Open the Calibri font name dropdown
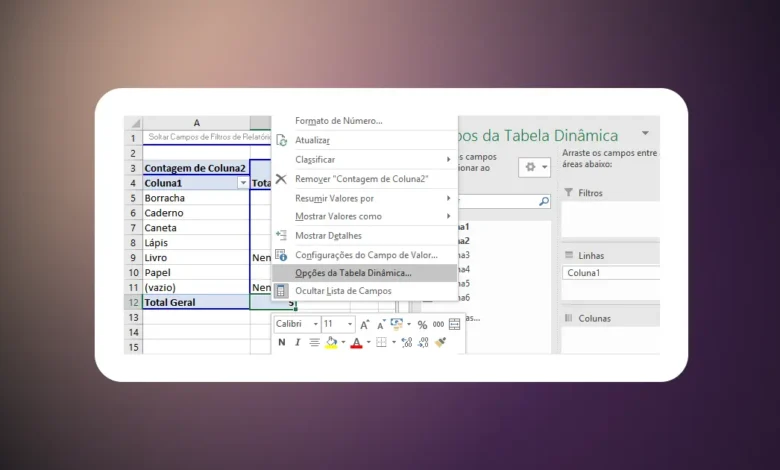 [x=315, y=324]
